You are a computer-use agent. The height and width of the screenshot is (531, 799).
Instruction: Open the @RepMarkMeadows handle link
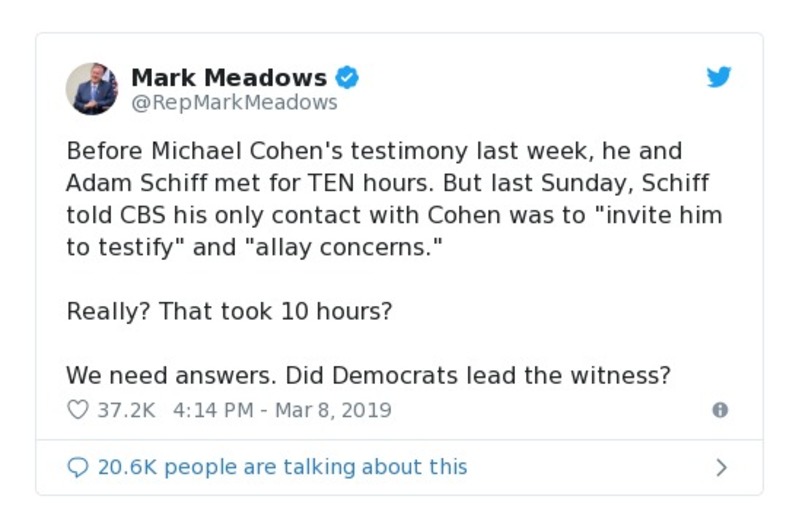tap(234, 102)
